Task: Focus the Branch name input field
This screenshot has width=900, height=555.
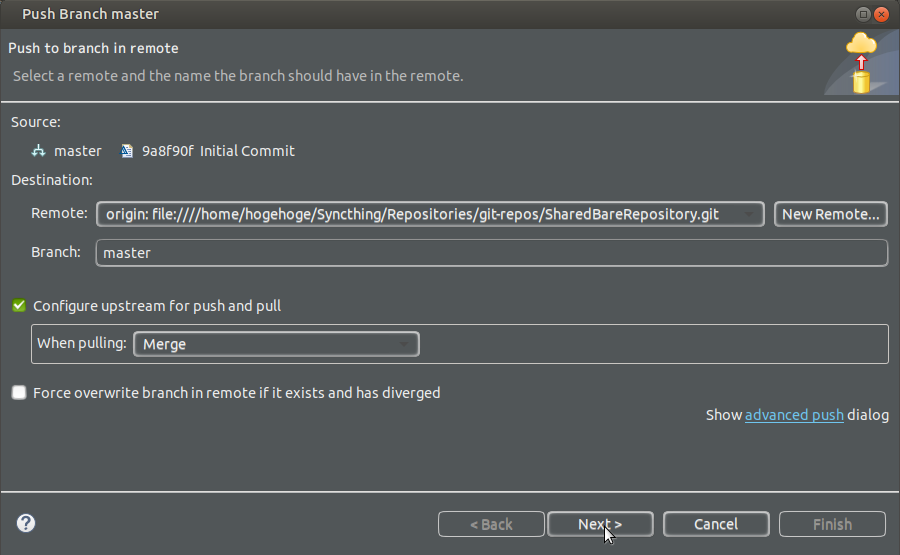Action: (x=491, y=253)
